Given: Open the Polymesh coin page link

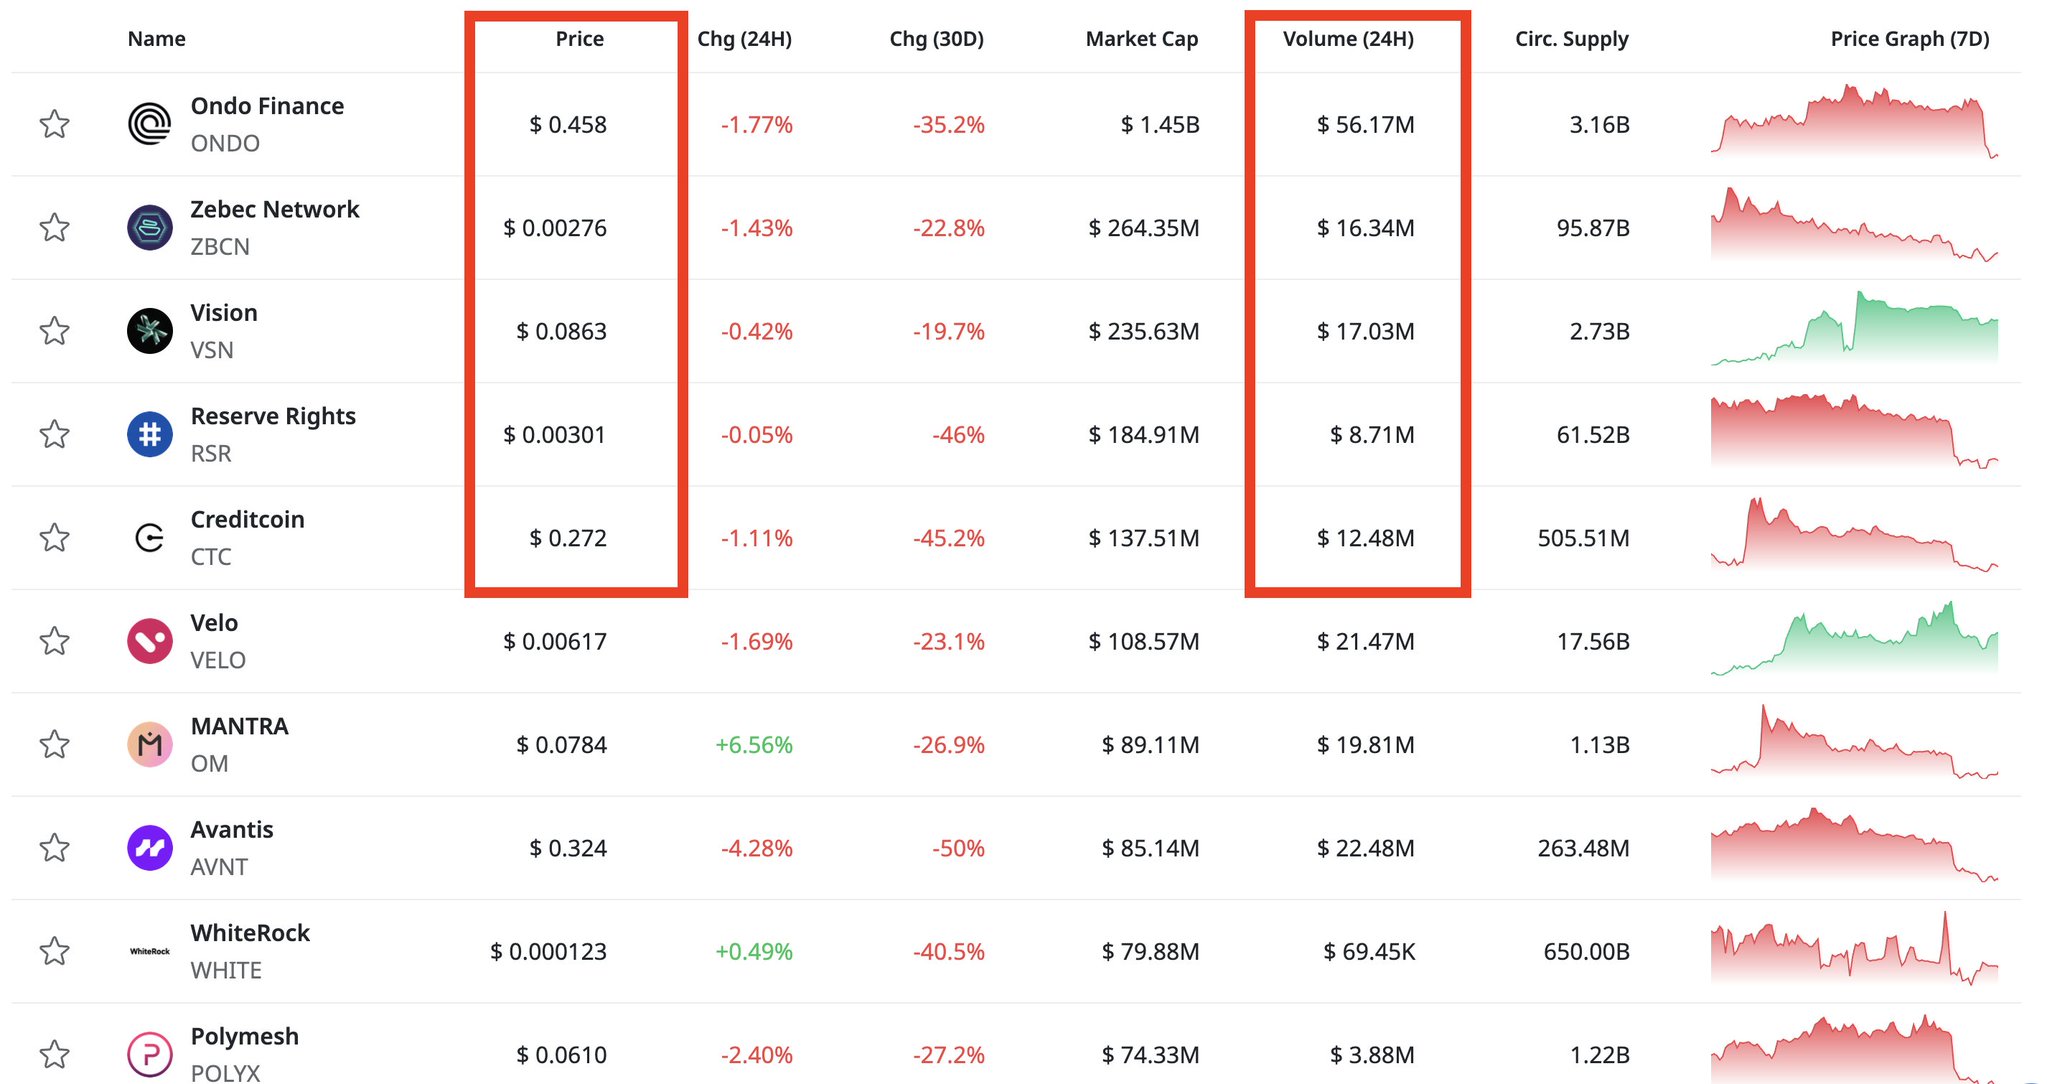Looking at the screenshot, I should [x=244, y=1036].
